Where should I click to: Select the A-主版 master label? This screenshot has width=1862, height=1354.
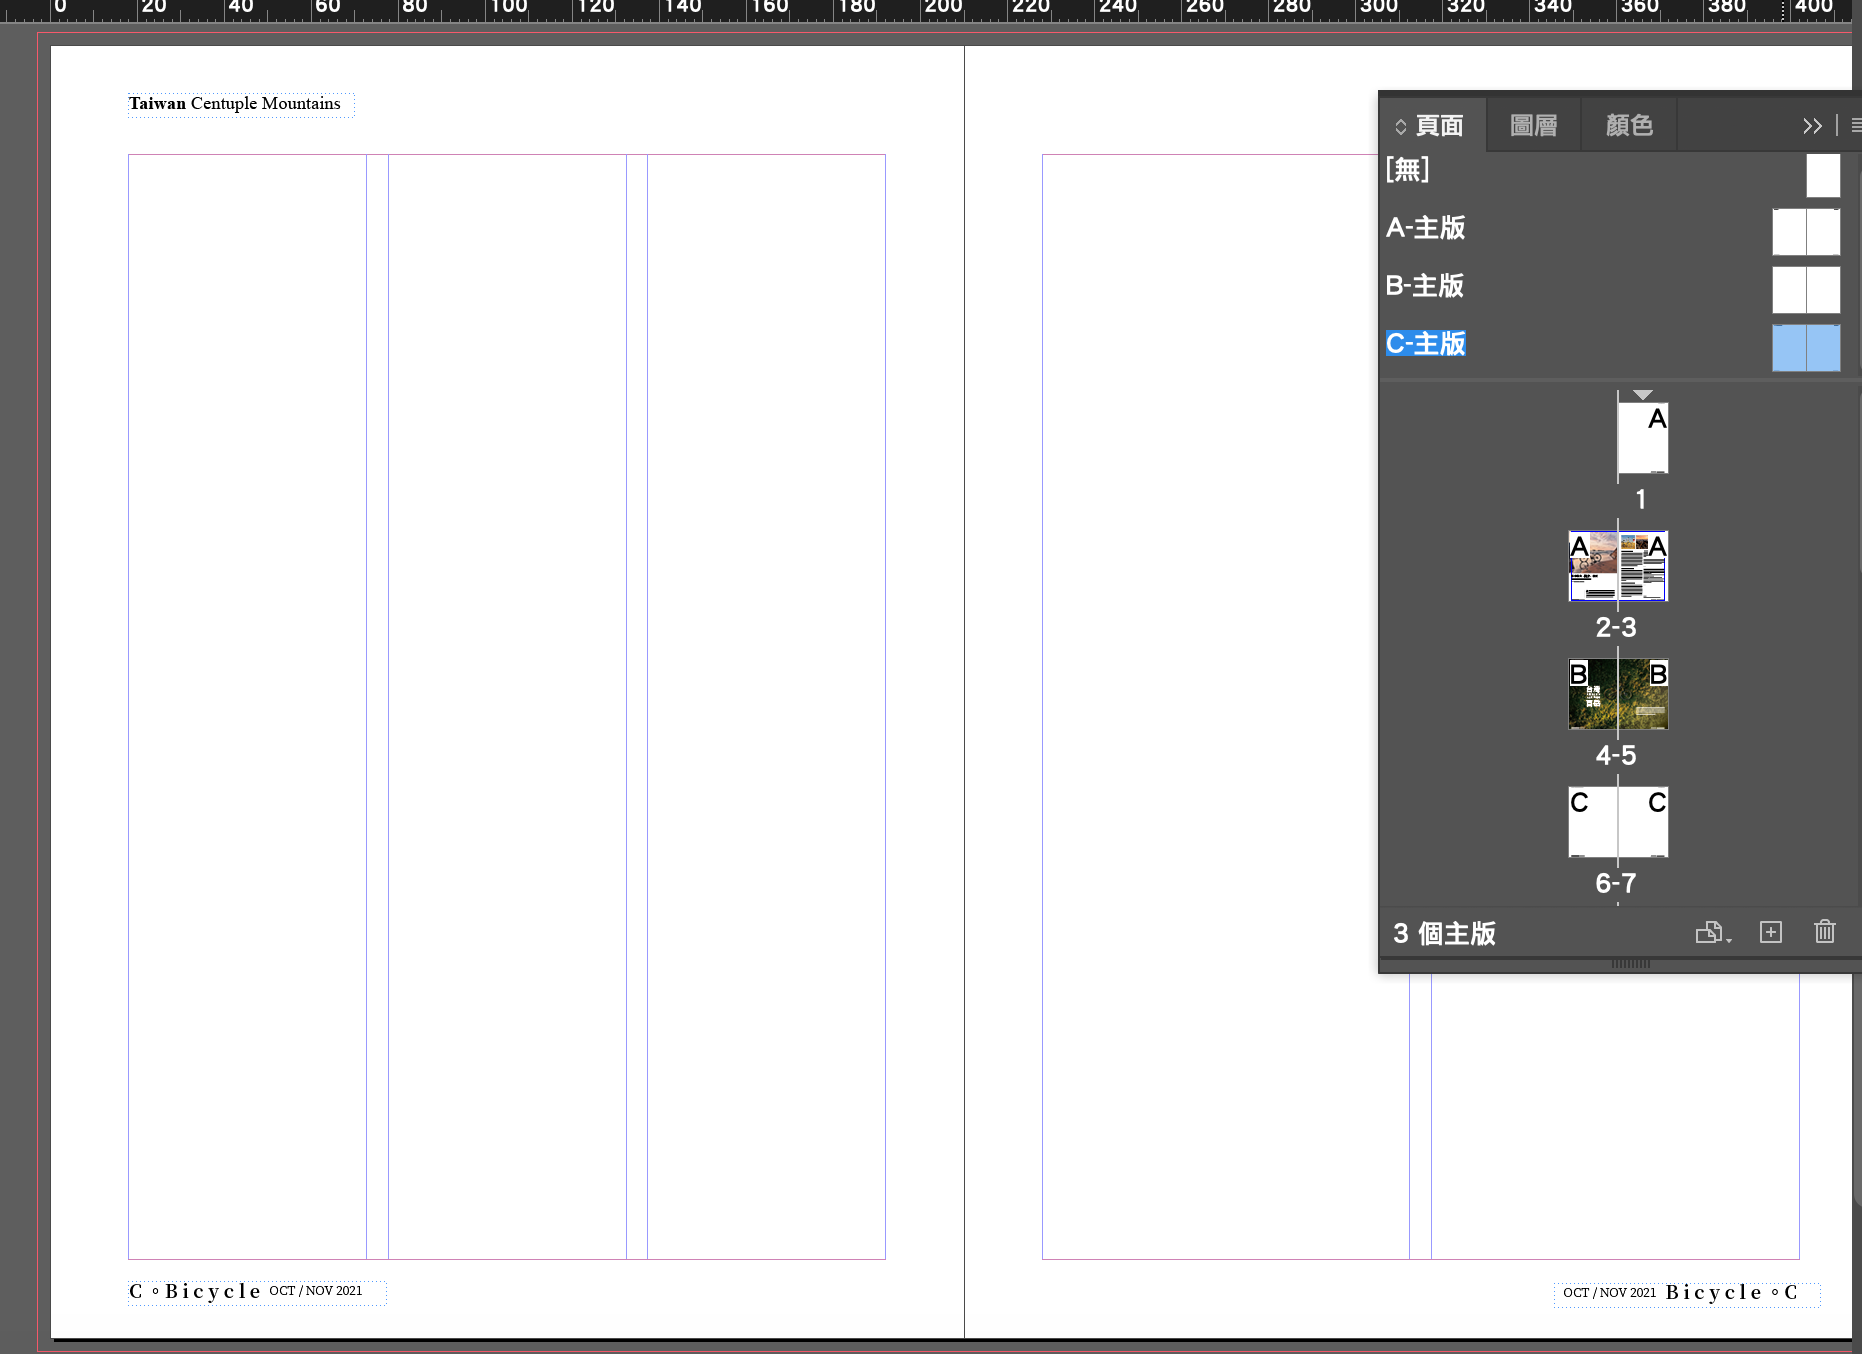tap(1425, 228)
